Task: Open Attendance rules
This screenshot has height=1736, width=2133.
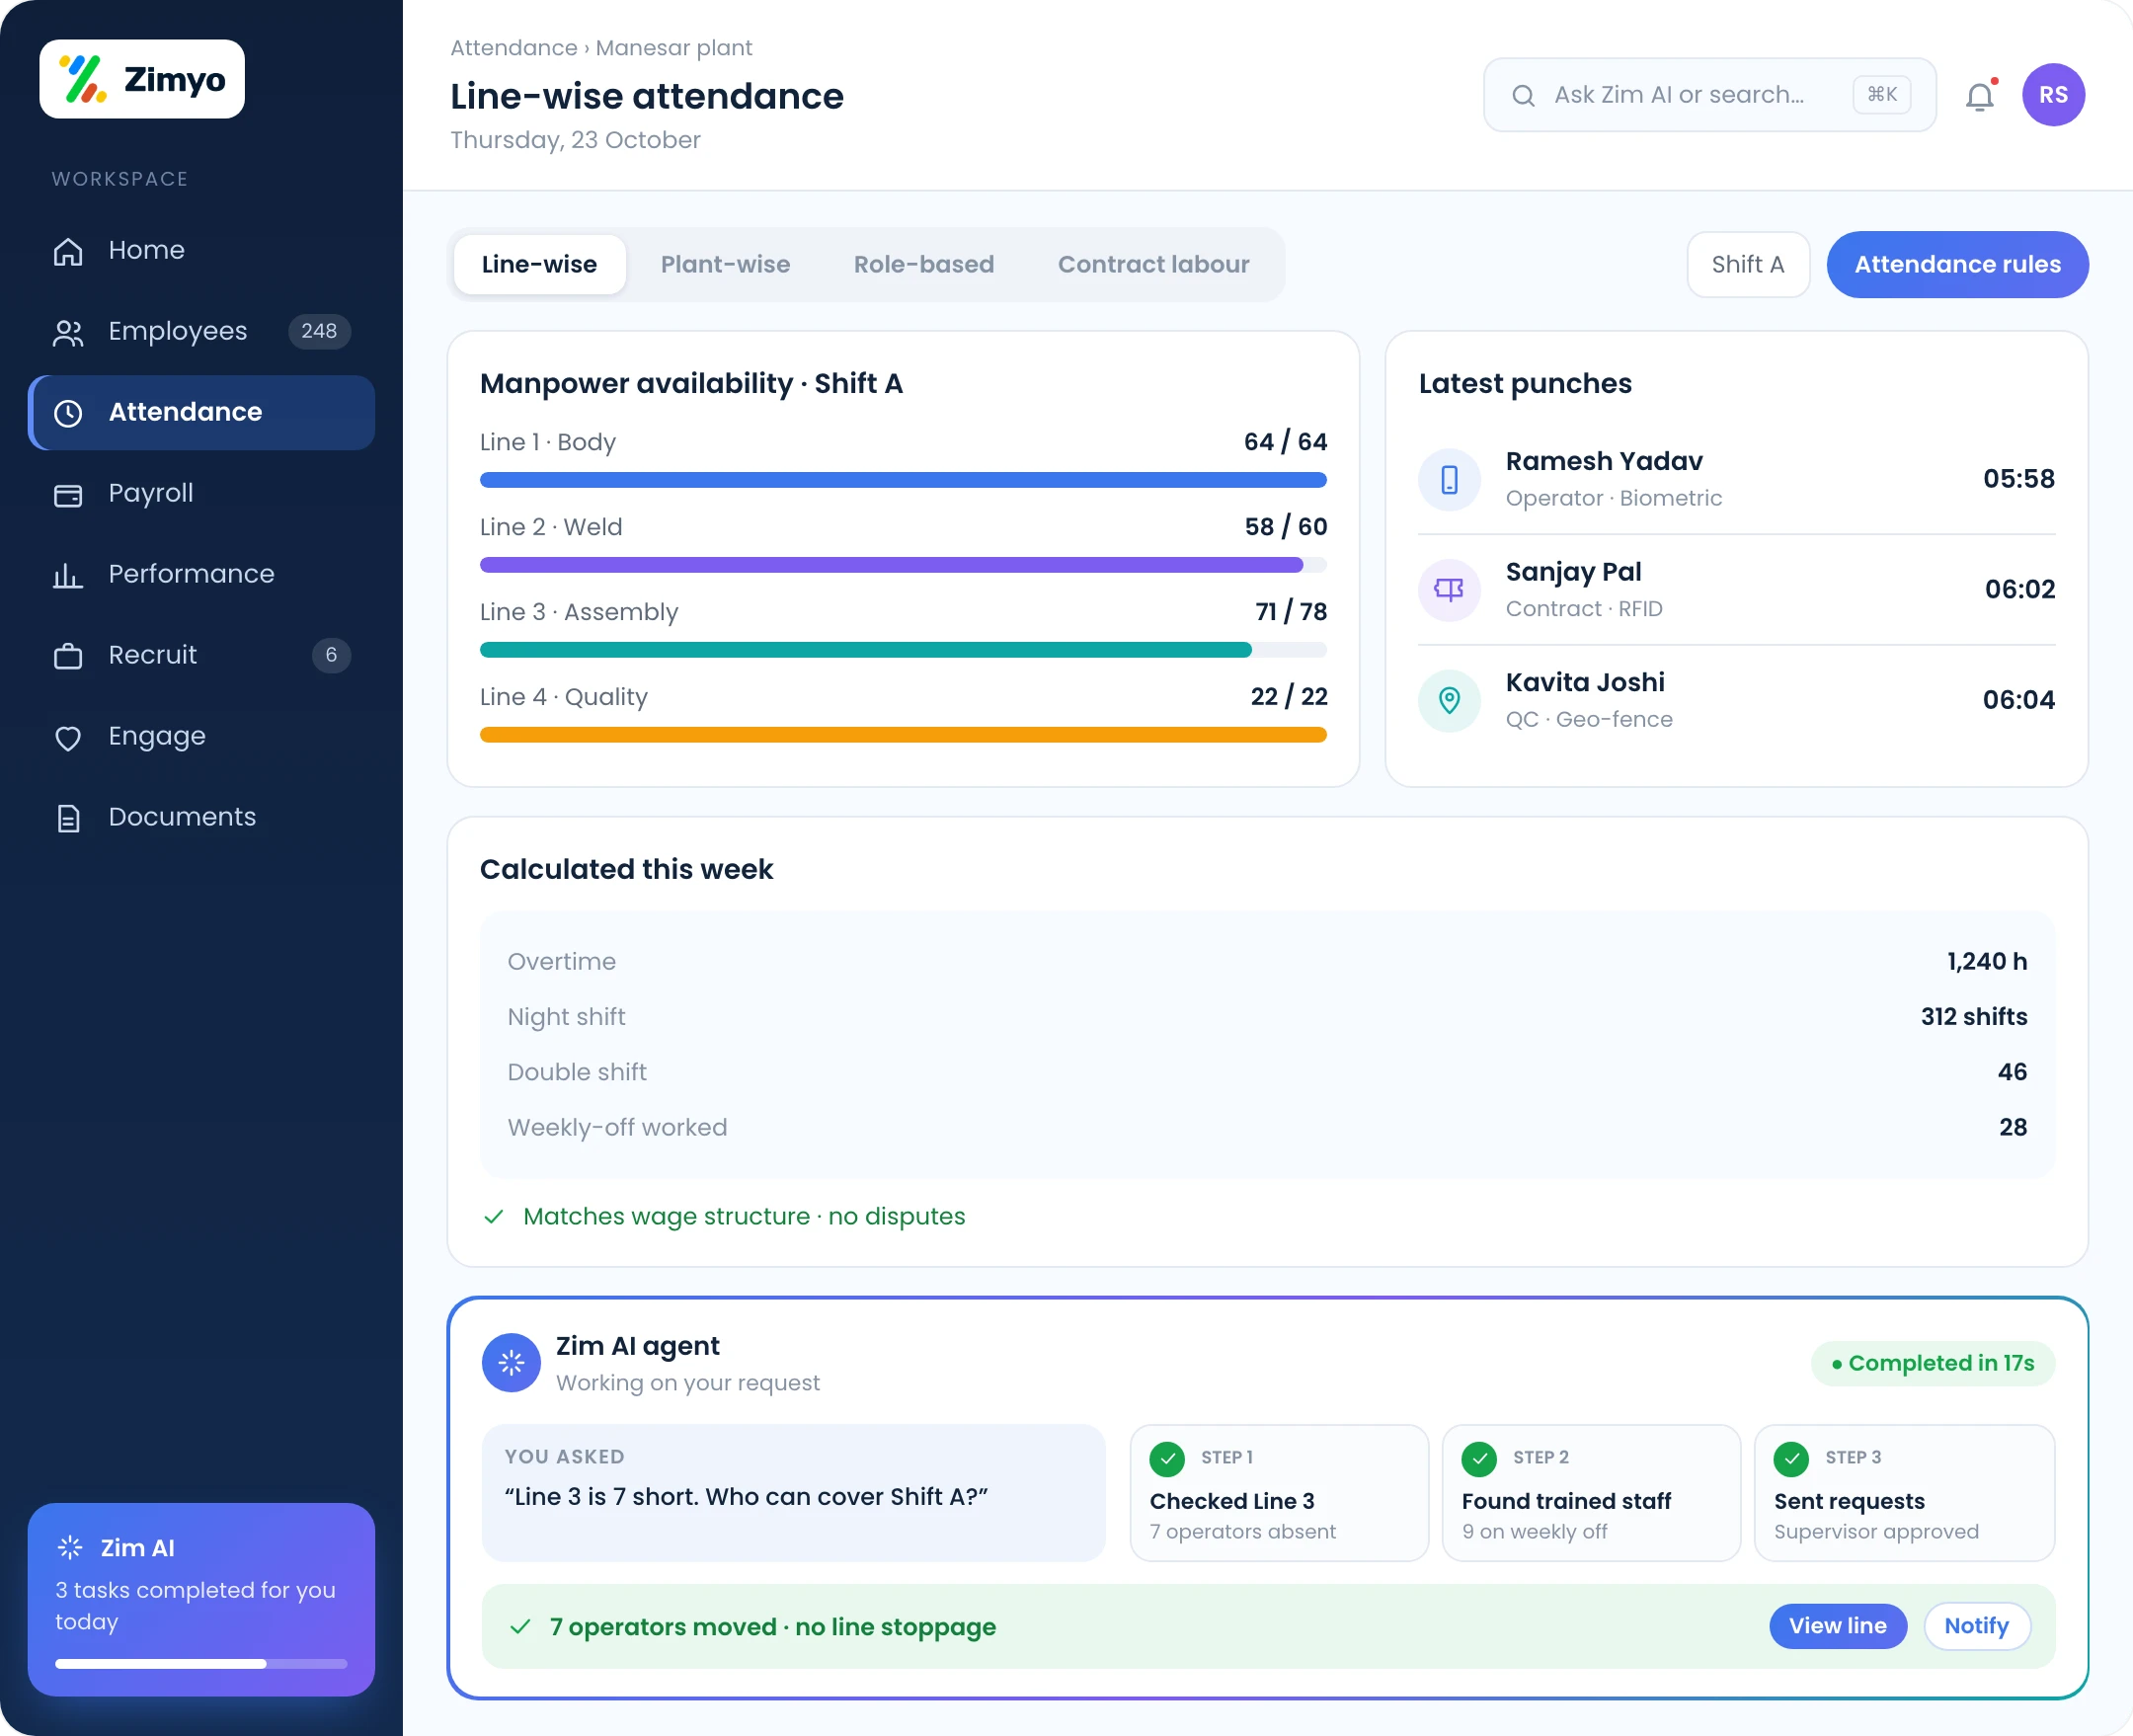Action: (x=1957, y=265)
